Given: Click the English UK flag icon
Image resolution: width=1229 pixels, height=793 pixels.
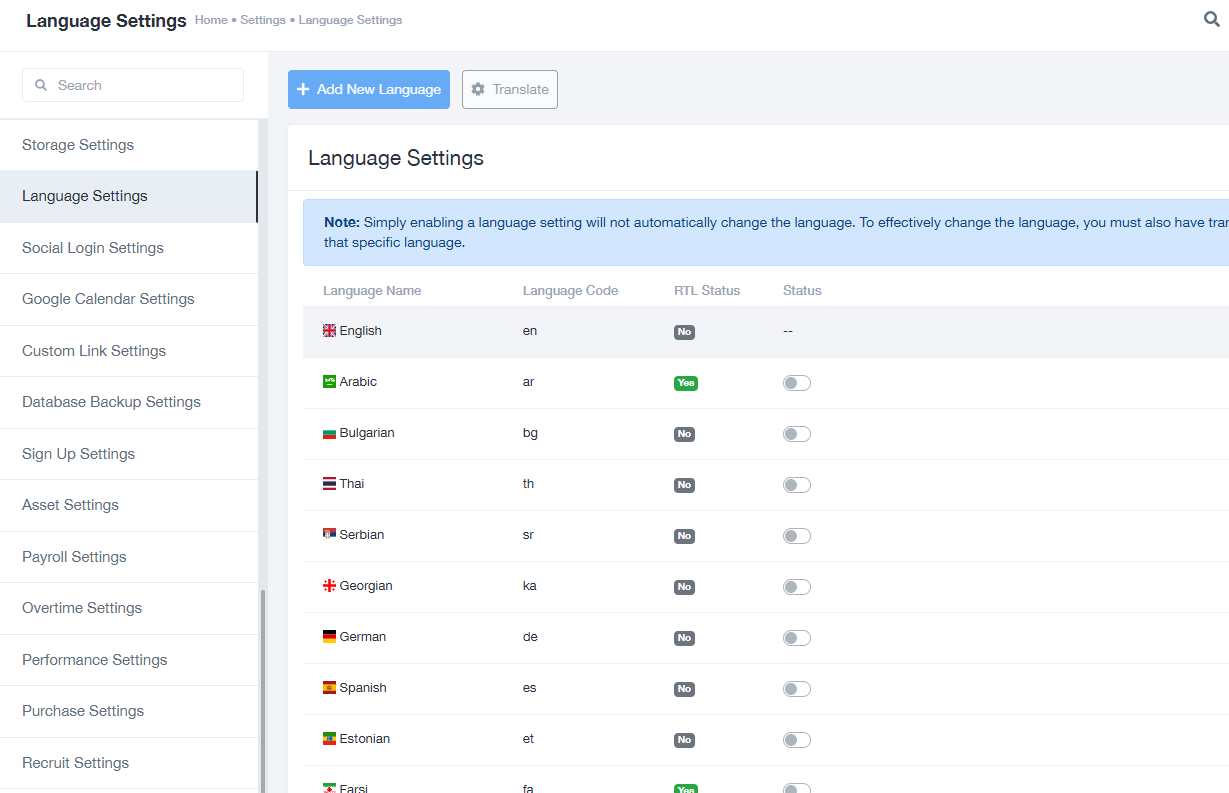Looking at the screenshot, I should click(329, 331).
